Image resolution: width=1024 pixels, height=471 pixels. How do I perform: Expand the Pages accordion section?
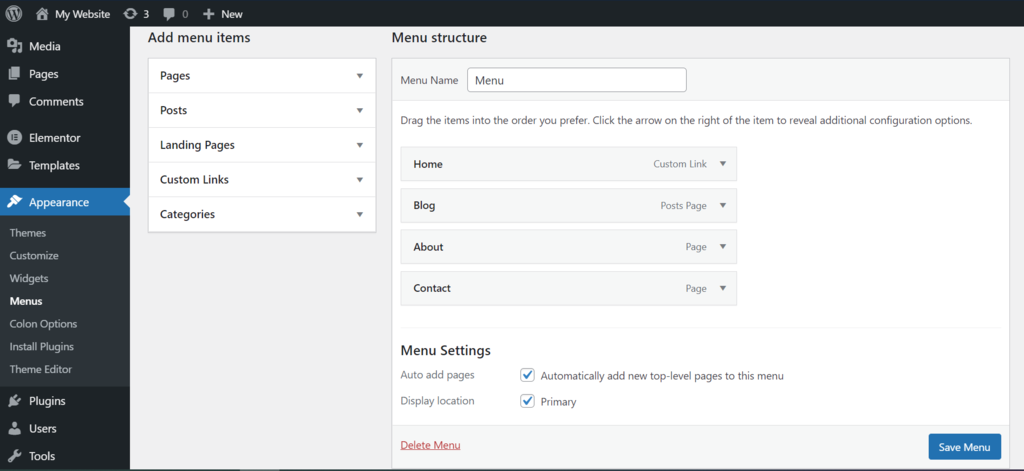[x=359, y=76]
